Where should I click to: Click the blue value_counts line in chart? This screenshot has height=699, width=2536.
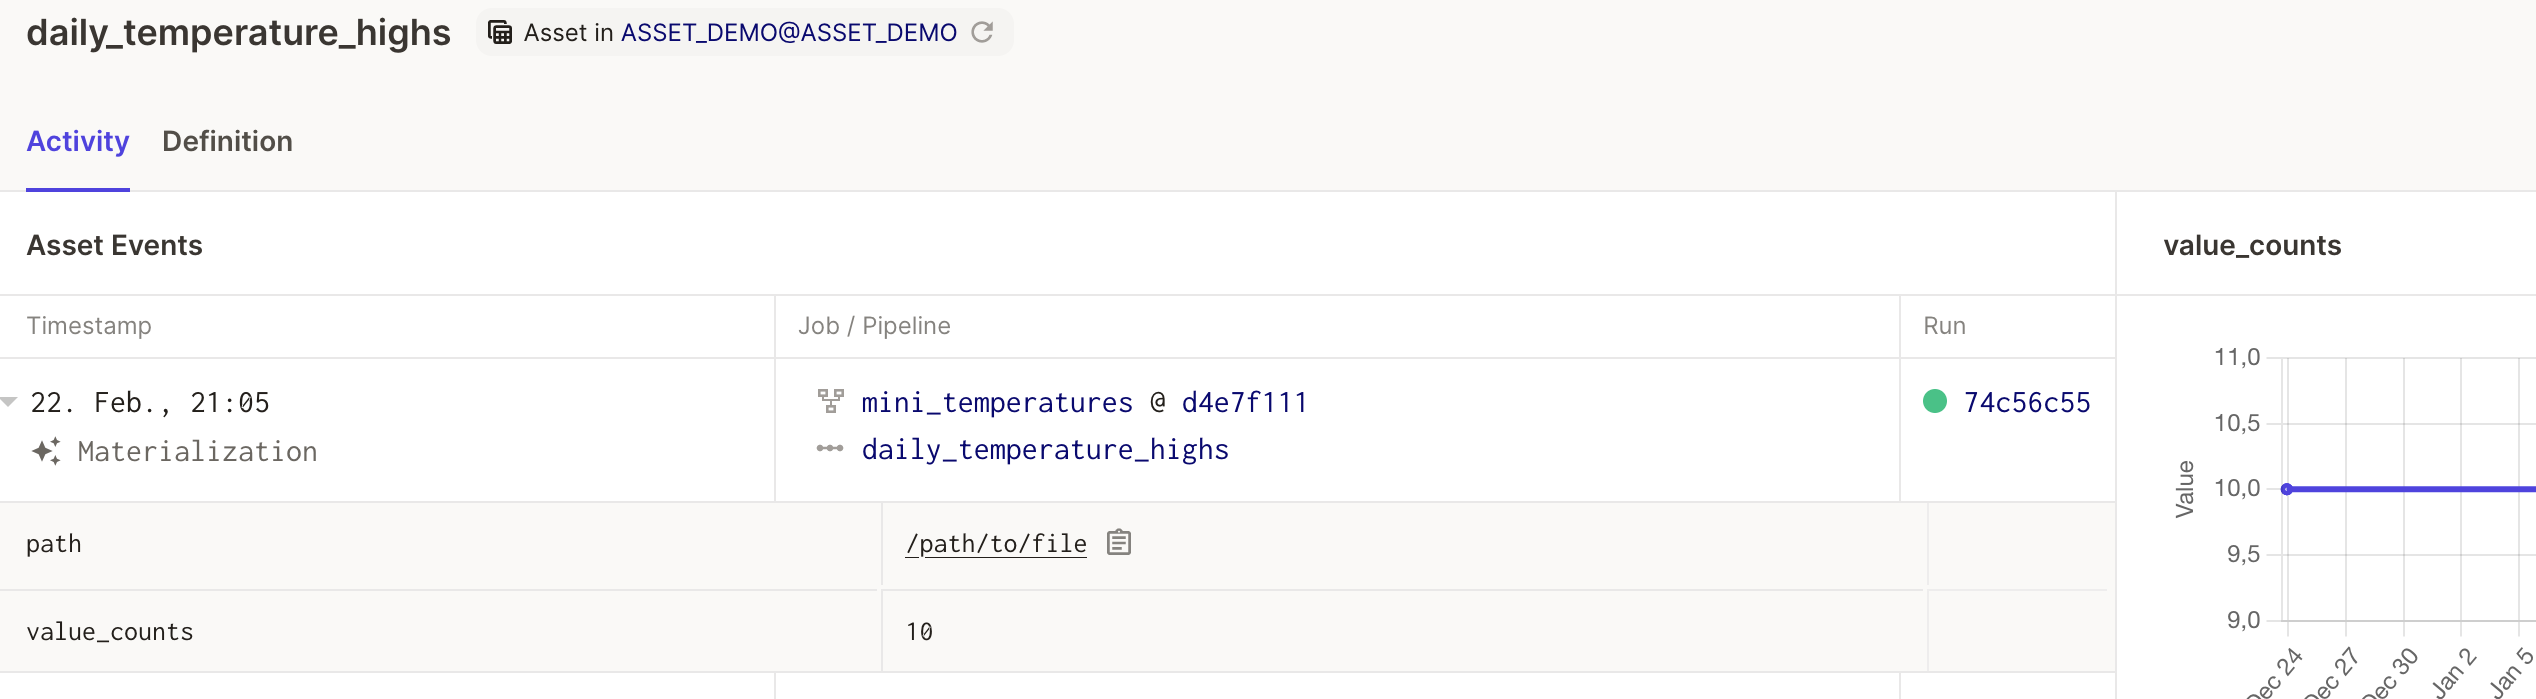pyautogui.click(x=2420, y=489)
